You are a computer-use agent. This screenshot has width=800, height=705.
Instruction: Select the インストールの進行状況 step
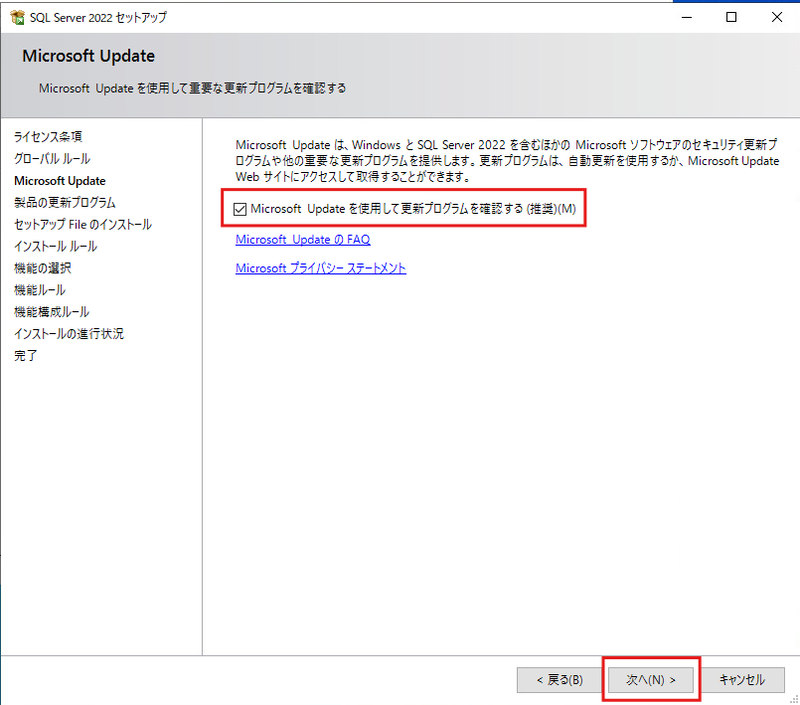(69, 334)
